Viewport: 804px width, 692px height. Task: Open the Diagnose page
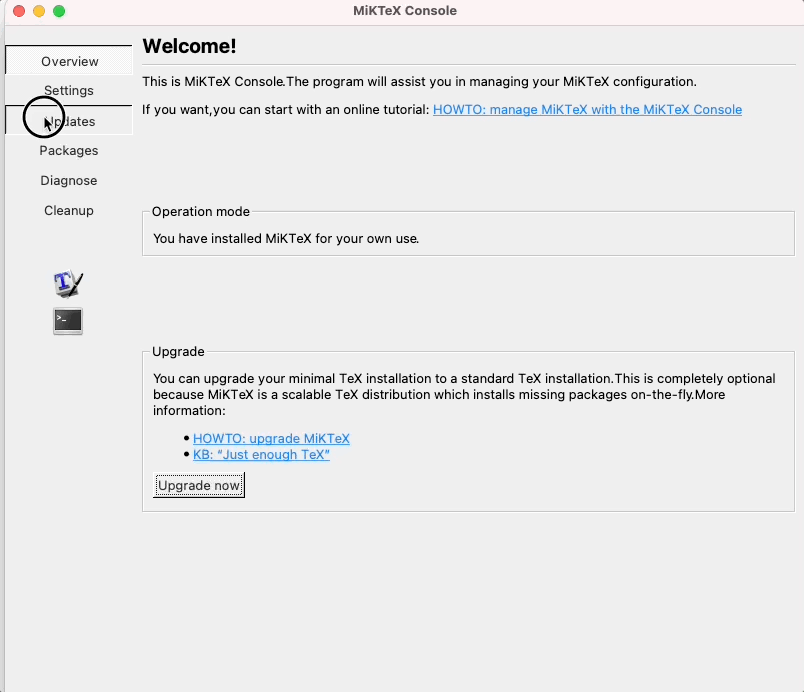69,181
